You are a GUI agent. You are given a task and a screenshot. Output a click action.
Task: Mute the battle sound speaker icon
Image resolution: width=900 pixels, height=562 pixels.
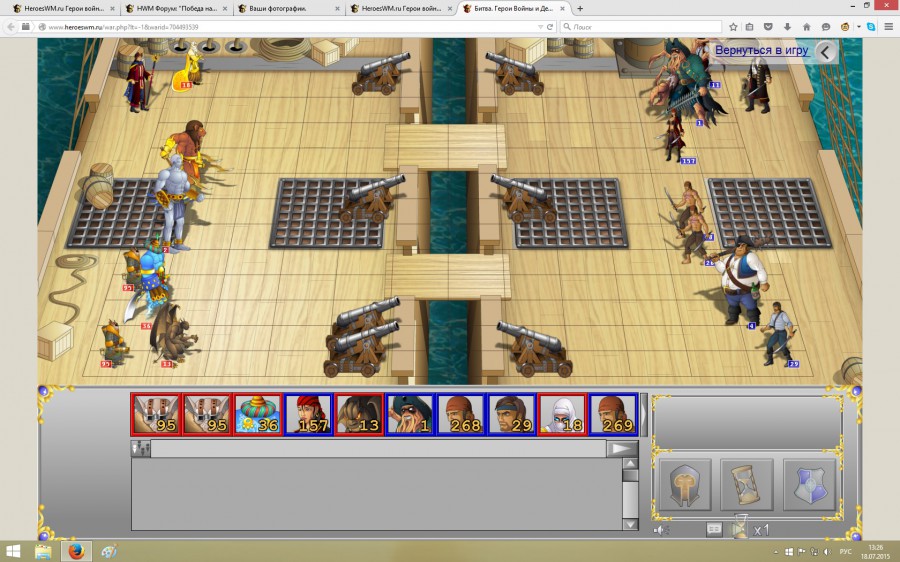tap(661, 530)
